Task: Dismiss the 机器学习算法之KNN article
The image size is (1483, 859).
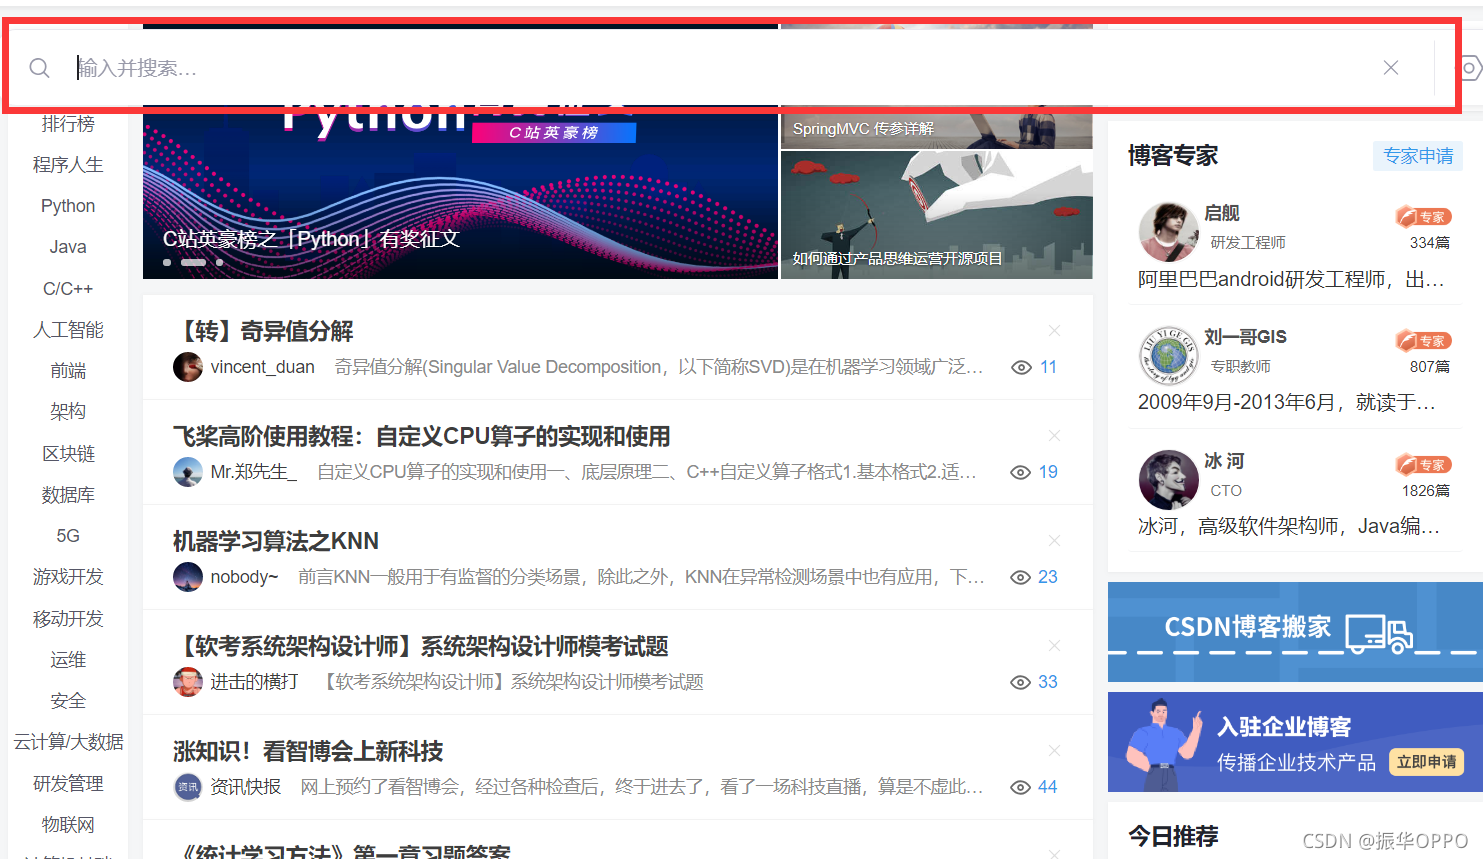Action: [x=1054, y=540]
